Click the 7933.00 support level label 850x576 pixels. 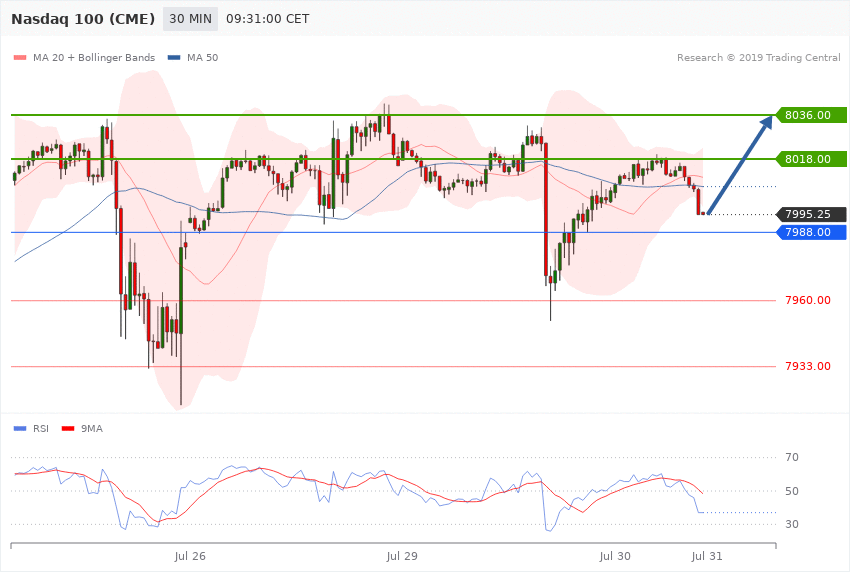[808, 366]
